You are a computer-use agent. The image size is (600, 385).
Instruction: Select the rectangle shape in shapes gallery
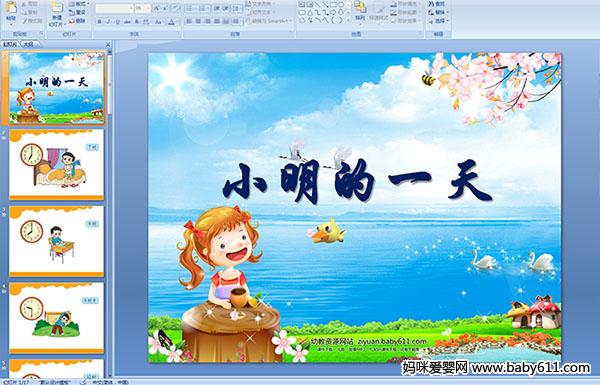point(334,4)
